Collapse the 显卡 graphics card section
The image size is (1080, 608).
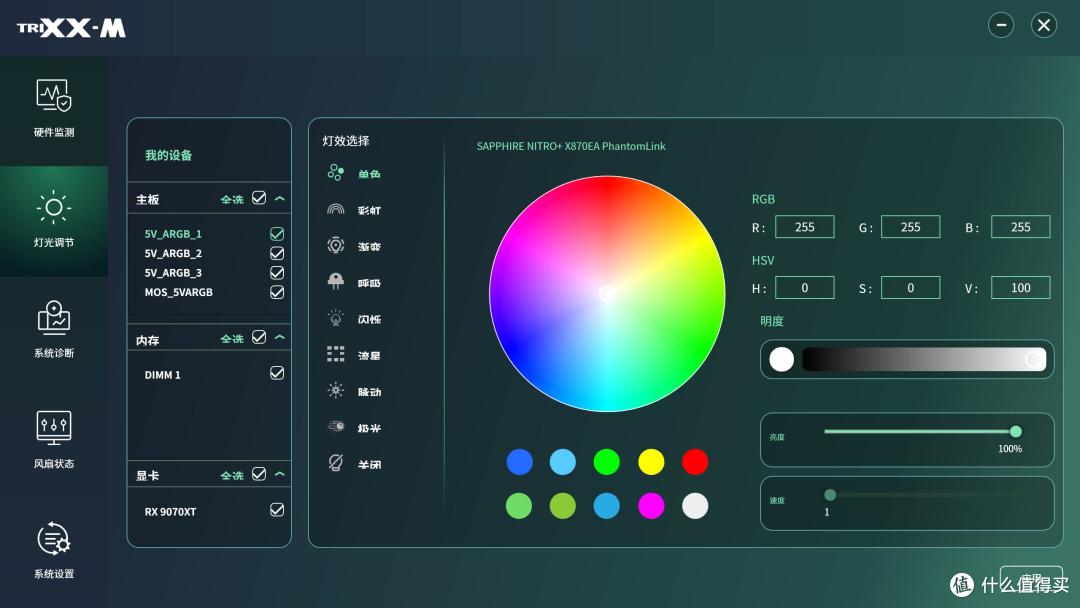[x=280, y=474]
